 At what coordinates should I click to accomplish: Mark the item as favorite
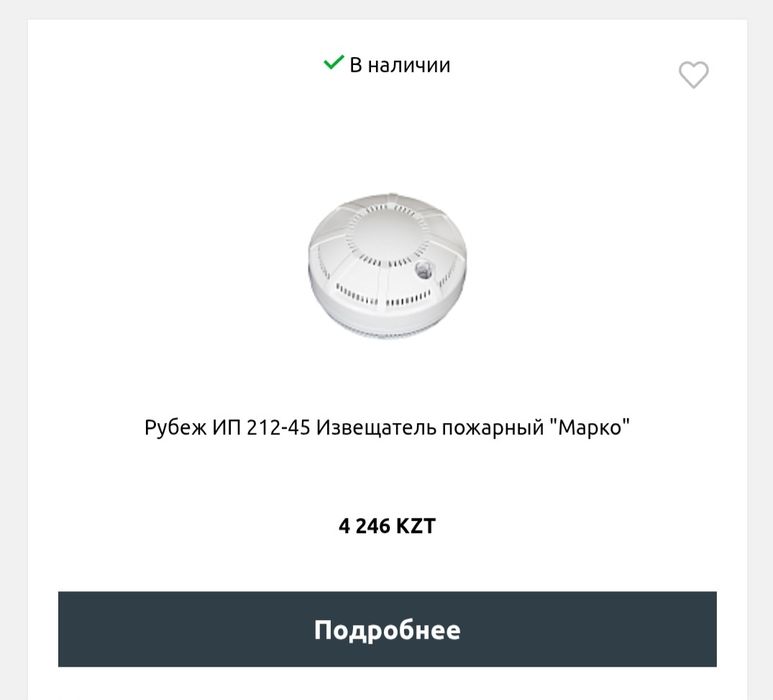693,75
